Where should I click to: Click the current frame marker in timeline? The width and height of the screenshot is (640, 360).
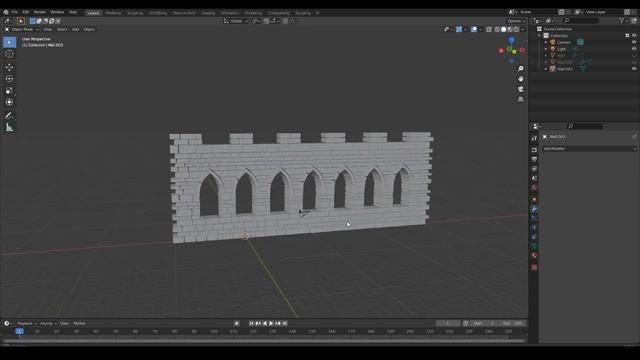tap(19, 331)
